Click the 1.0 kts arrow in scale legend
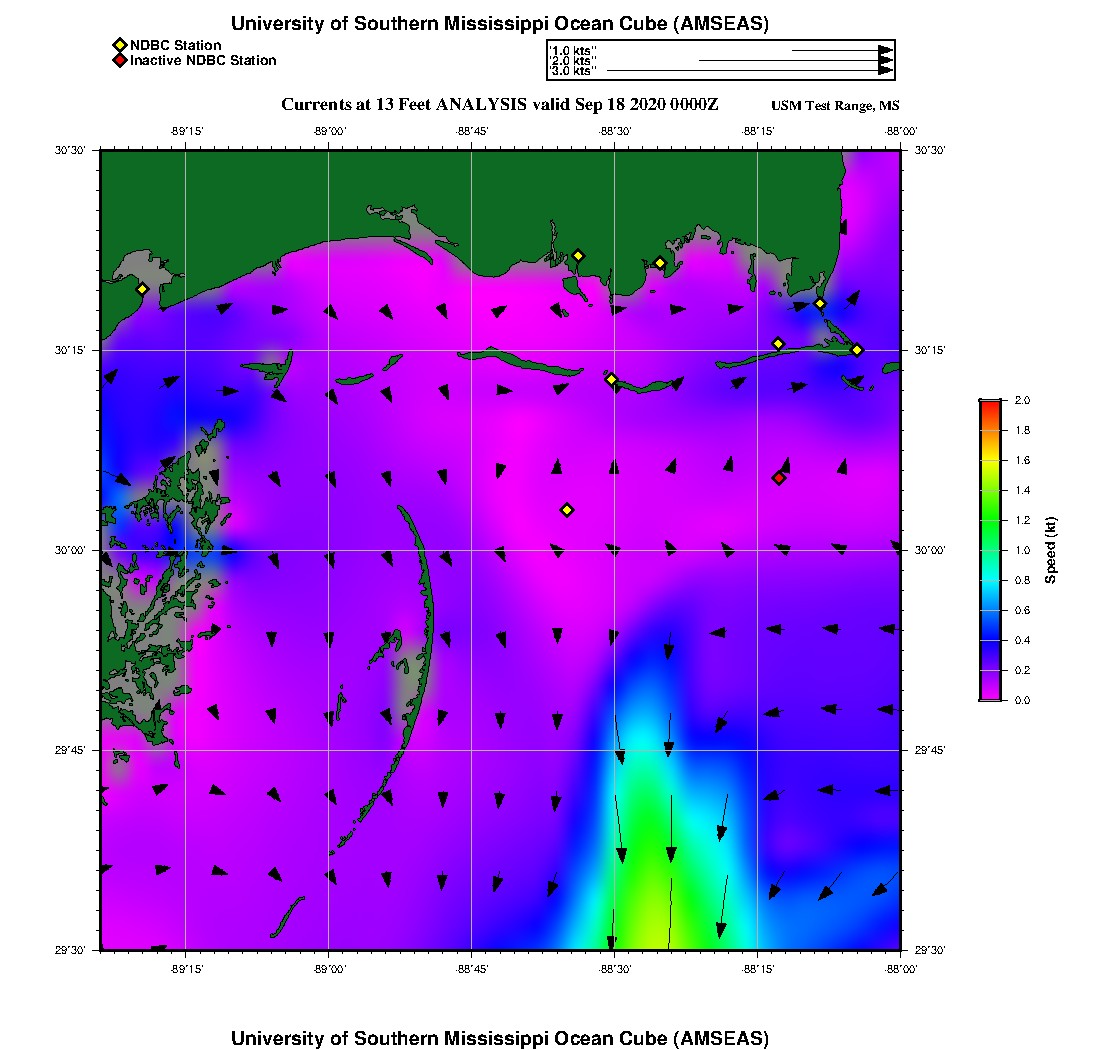This screenshot has height=1050, width=1100. click(x=840, y=50)
